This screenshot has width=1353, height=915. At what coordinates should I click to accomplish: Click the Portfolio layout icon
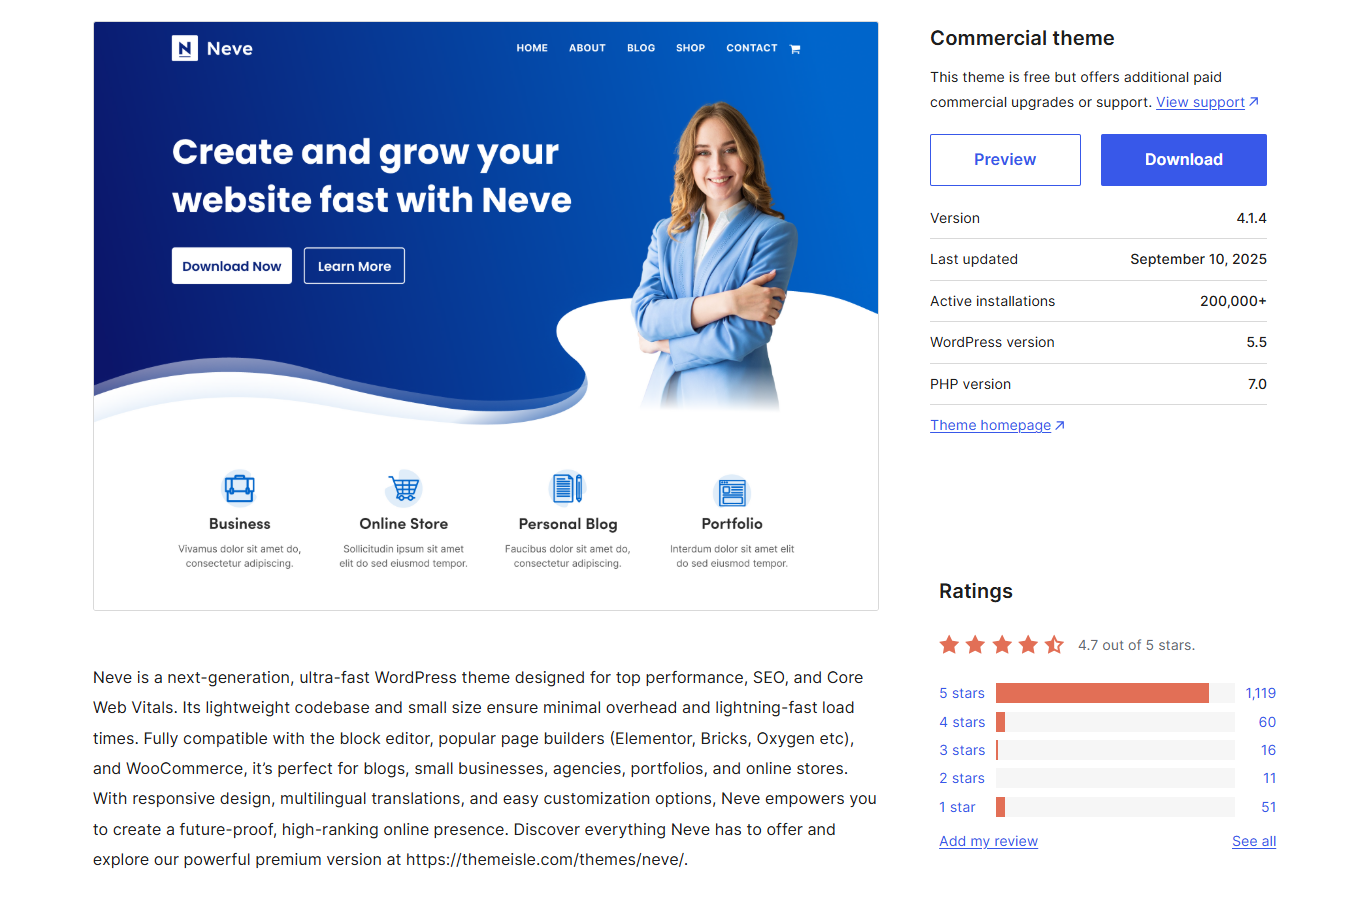pyautogui.click(x=732, y=491)
